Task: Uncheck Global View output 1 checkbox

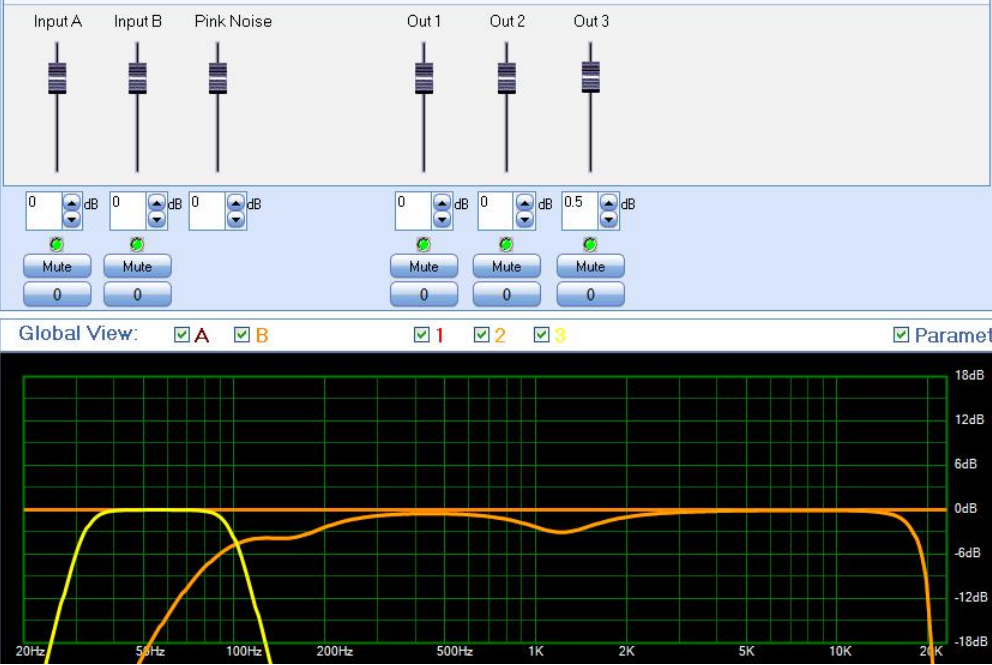Action: [x=421, y=335]
